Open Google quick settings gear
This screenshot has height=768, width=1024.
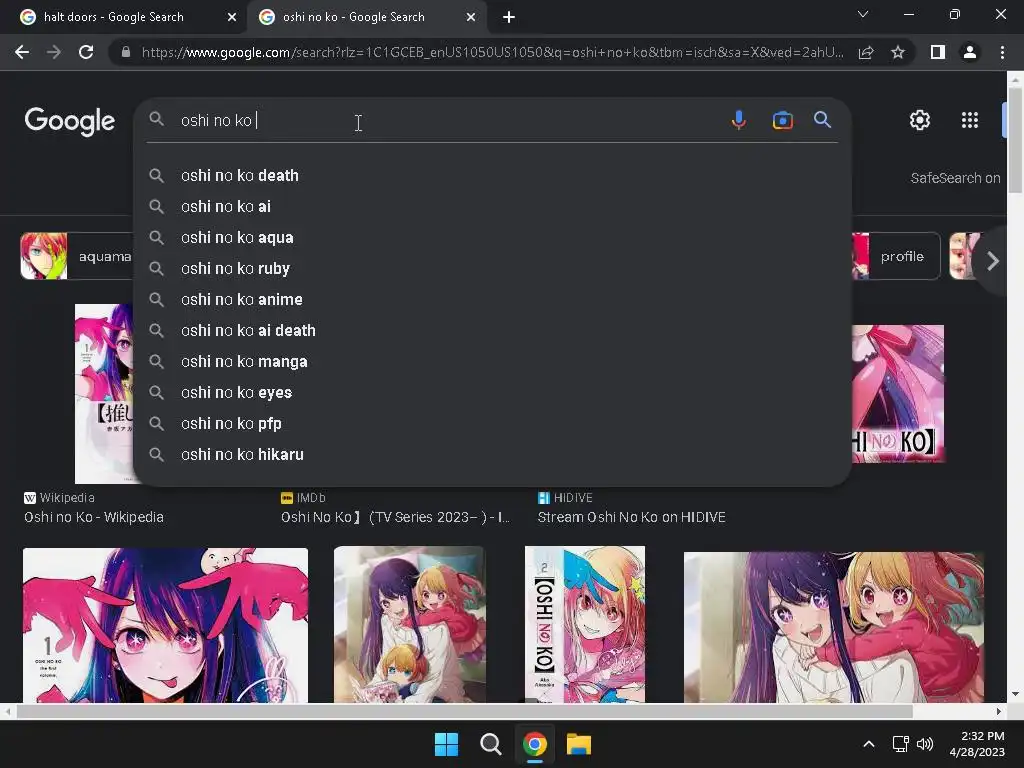920,120
